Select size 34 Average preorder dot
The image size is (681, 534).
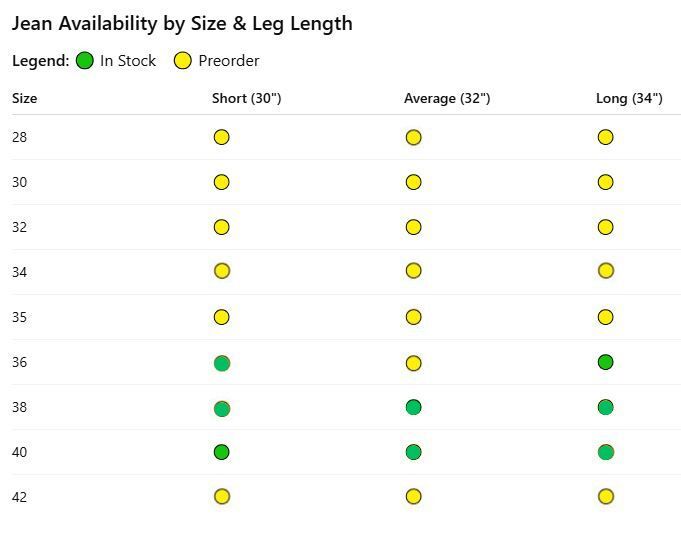pyautogui.click(x=413, y=271)
